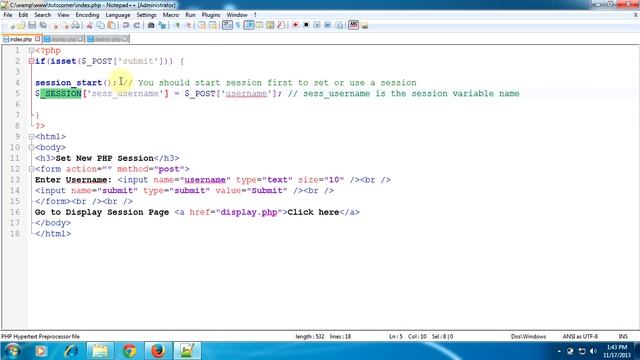Show hidden tray icons arrow
The image size is (640, 360).
tap(559, 351)
